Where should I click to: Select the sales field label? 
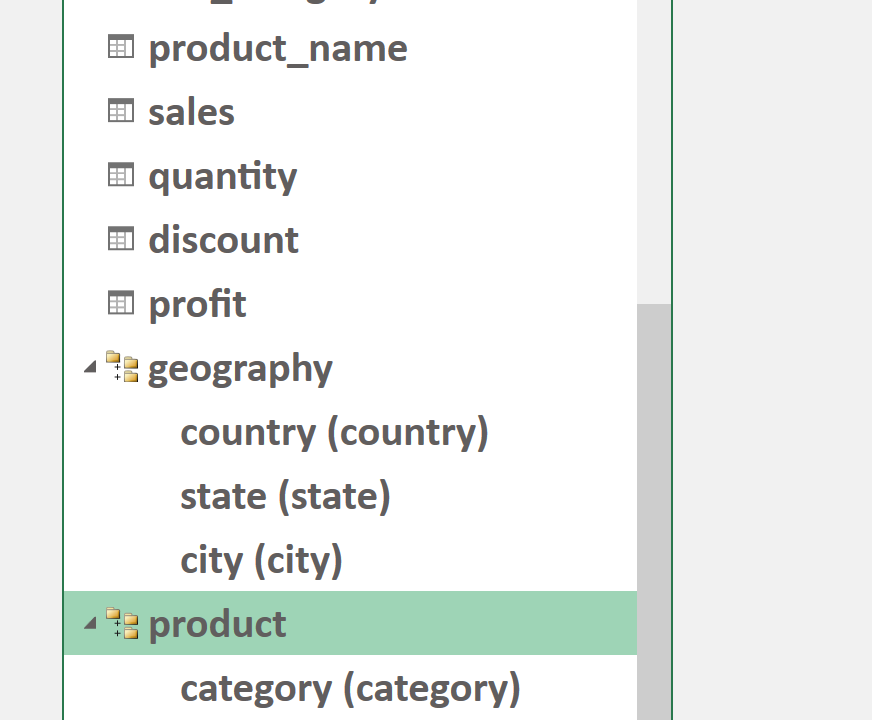tap(191, 112)
